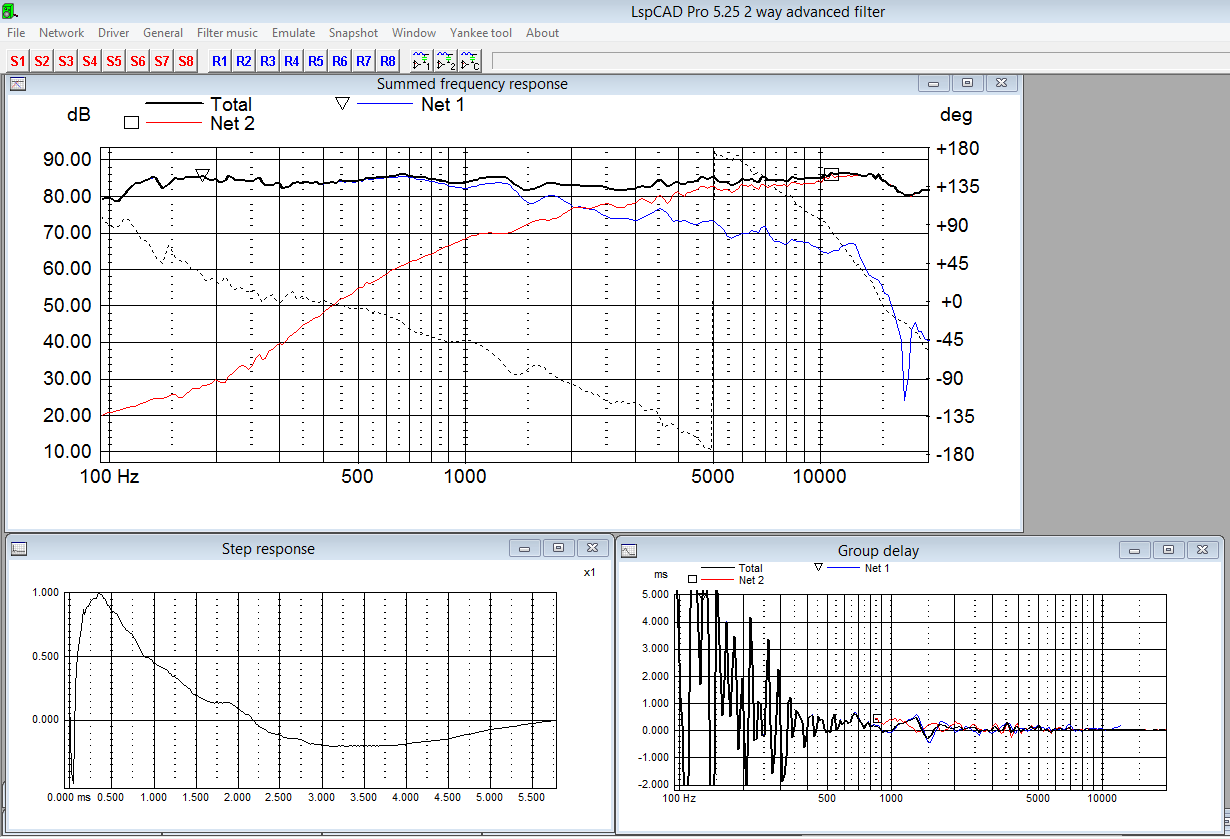Open the Emulate menu
1230x839 pixels.
tap(293, 33)
